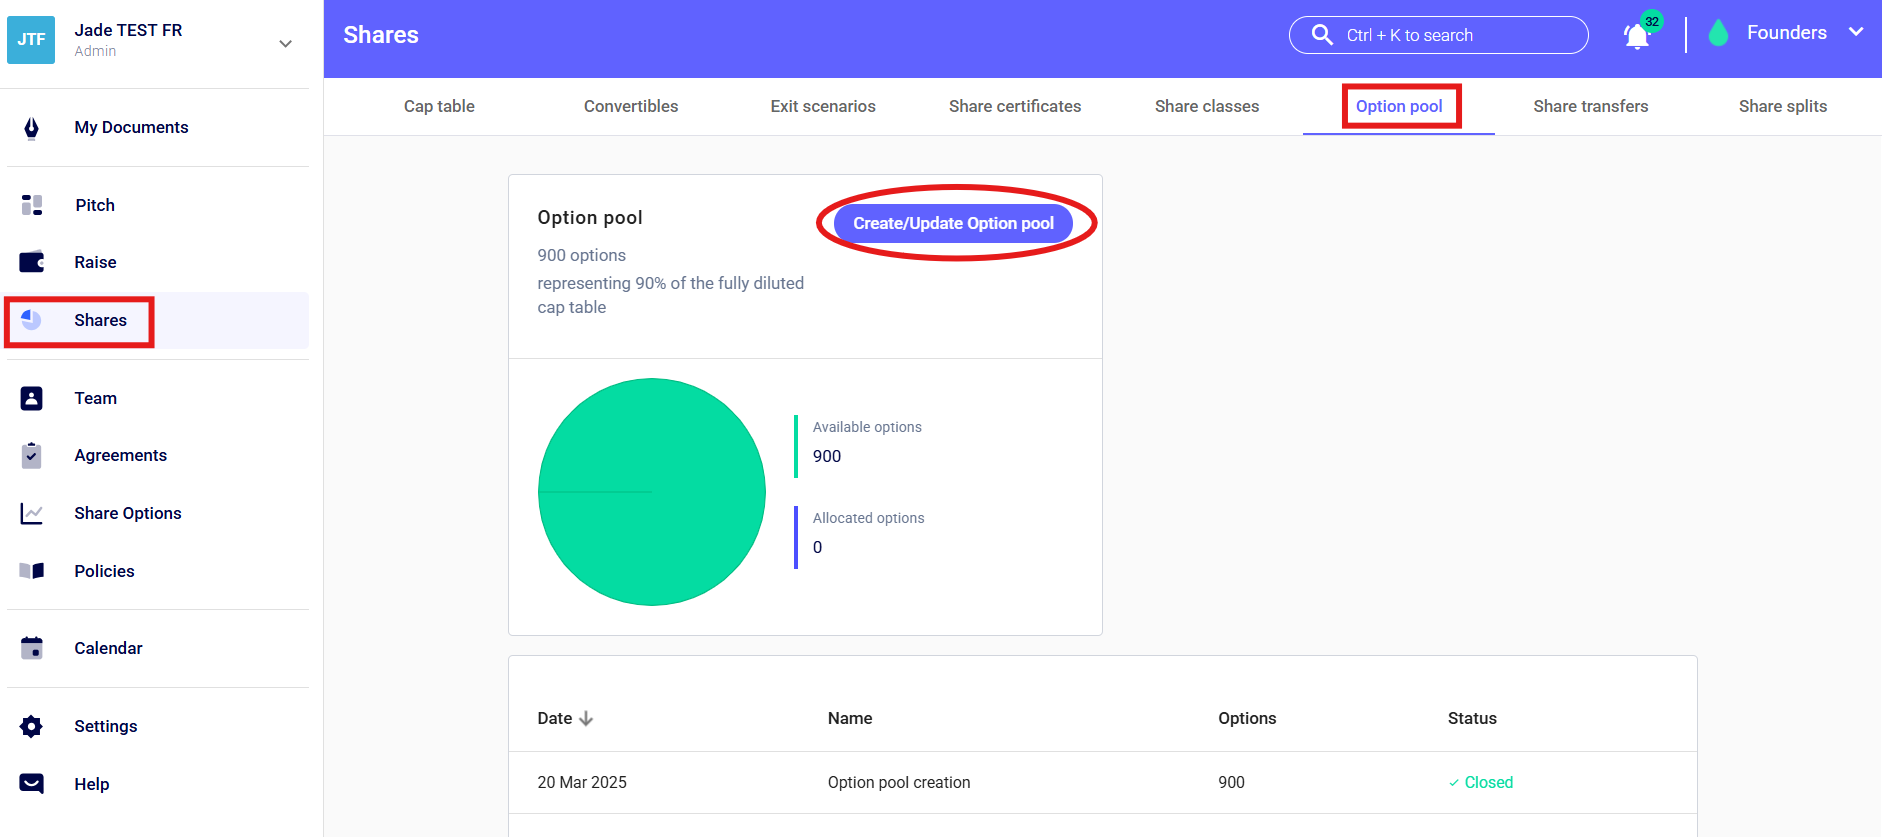Click the Pitch sidebar icon
Image resolution: width=1882 pixels, height=837 pixels.
pyautogui.click(x=32, y=205)
